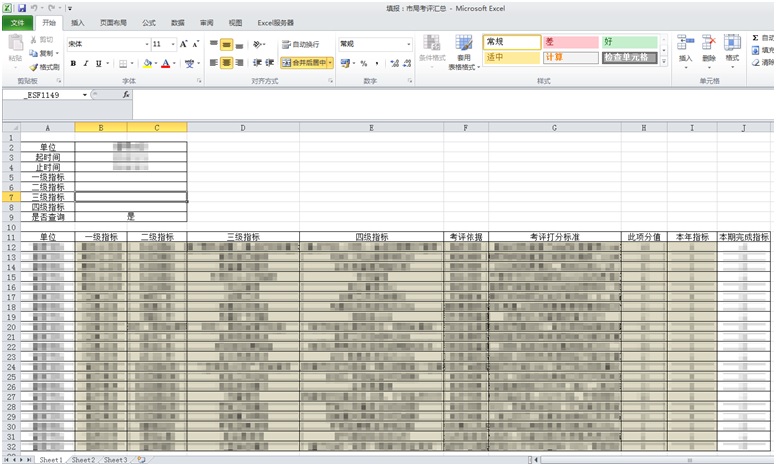Click the Delete cells (删除) icon
Image resolution: width=776 pixels, height=466 pixels.
(x=709, y=48)
